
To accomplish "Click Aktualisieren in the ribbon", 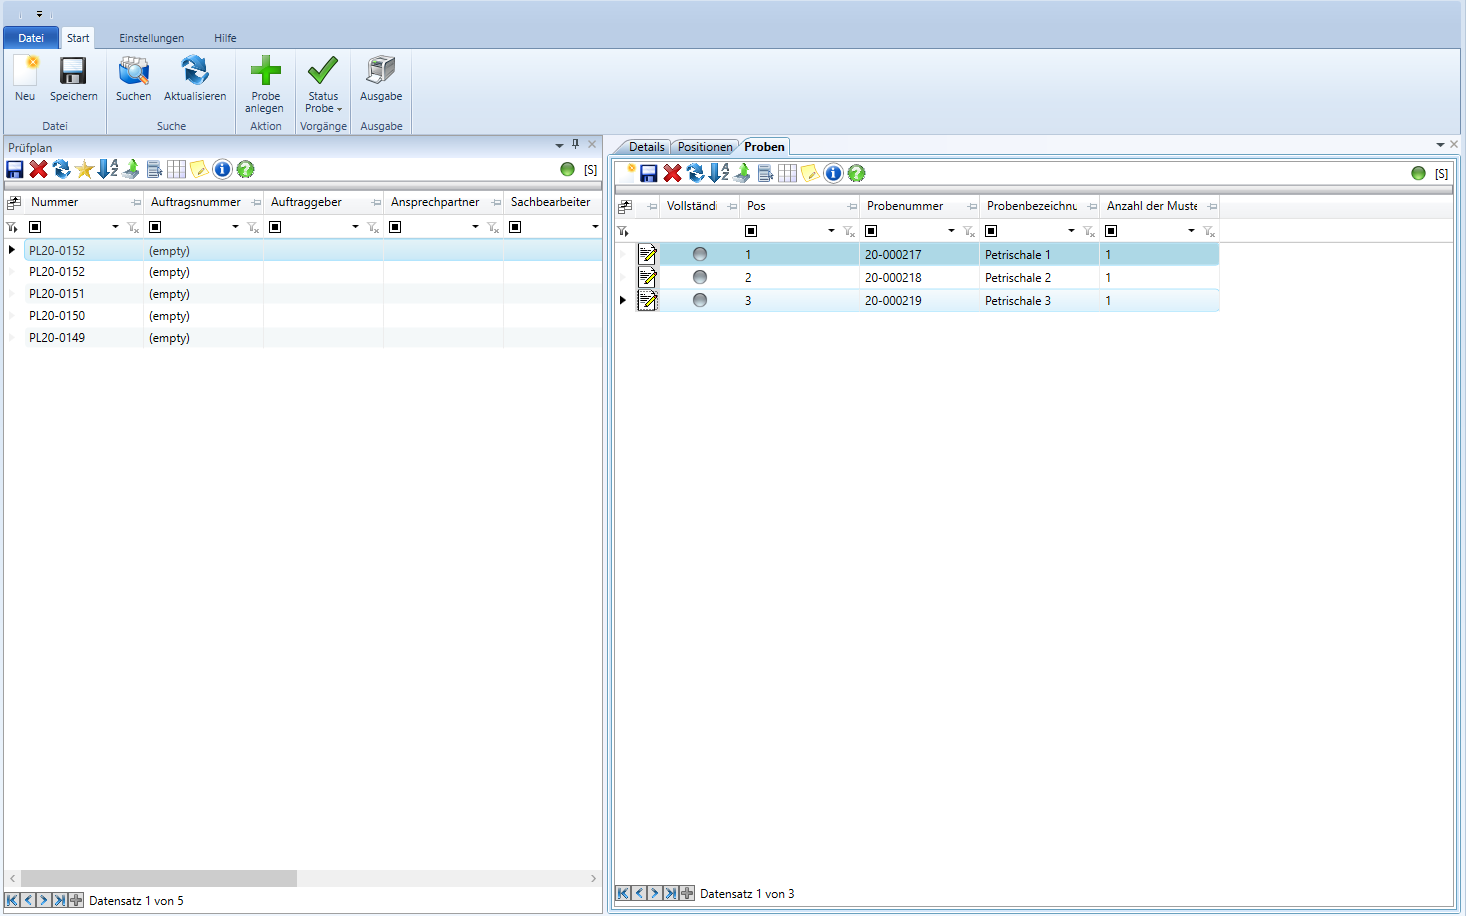I will tap(195, 79).
